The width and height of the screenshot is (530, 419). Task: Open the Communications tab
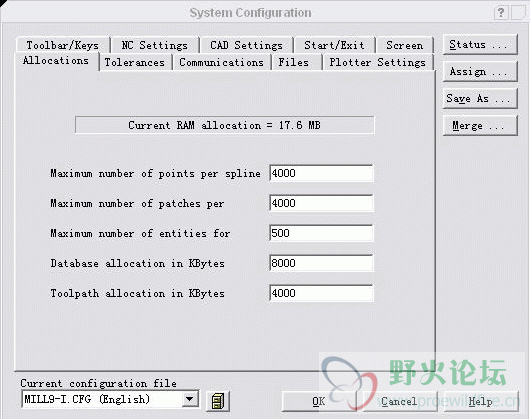click(221, 63)
